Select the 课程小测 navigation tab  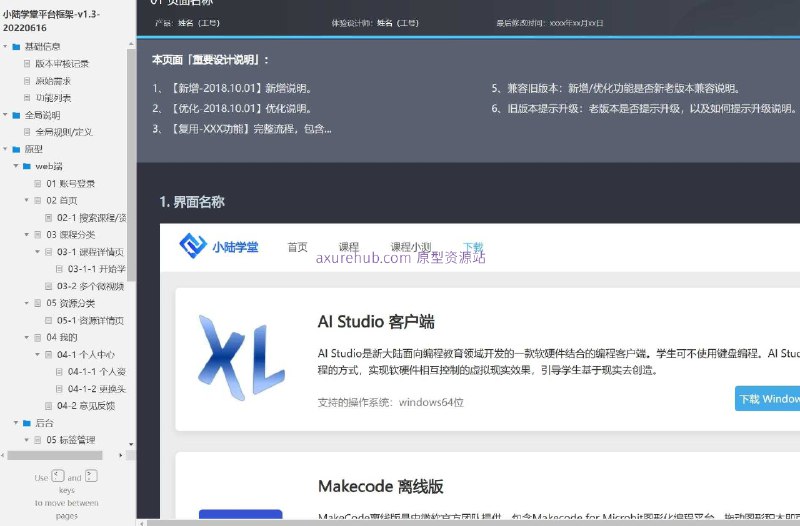411,246
